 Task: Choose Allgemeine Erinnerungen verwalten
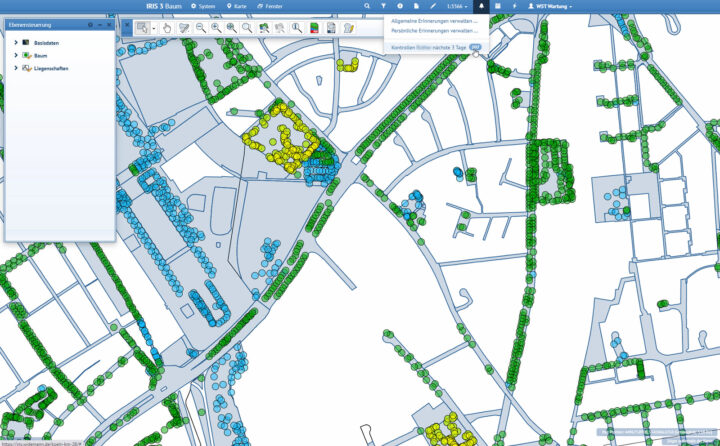[434, 20]
